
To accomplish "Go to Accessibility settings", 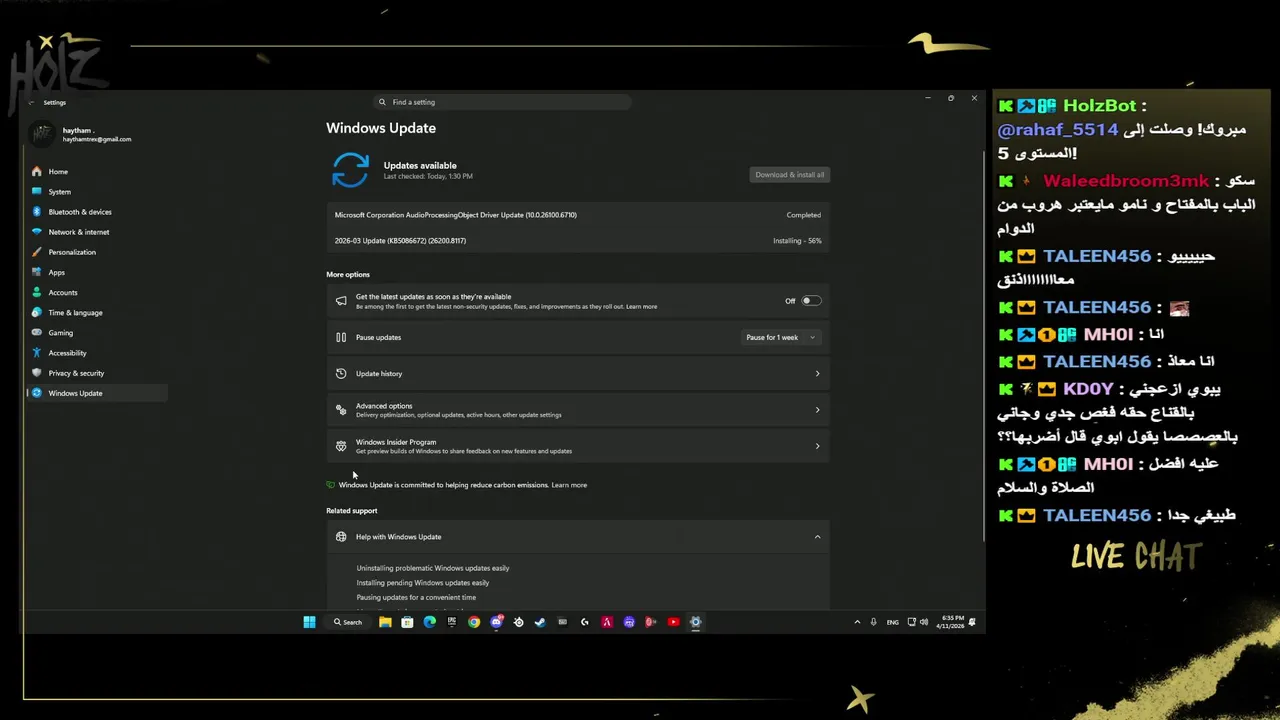I will click(x=97, y=352).
